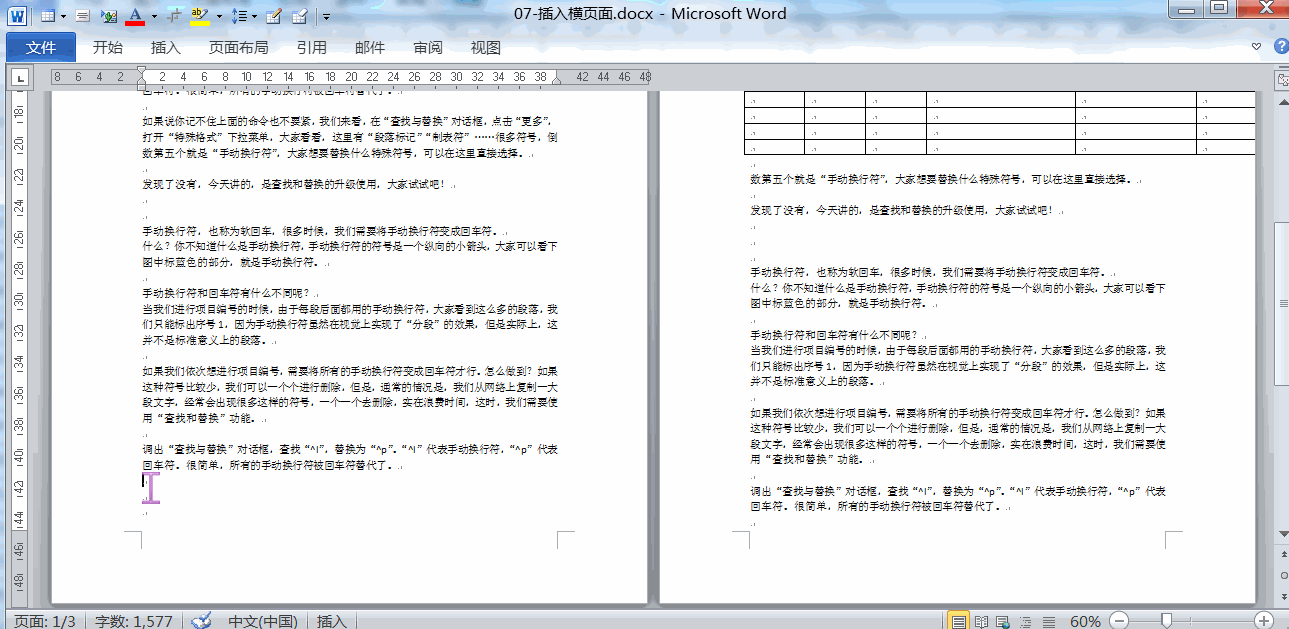Switch to Web Layout view

coord(1000,621)
